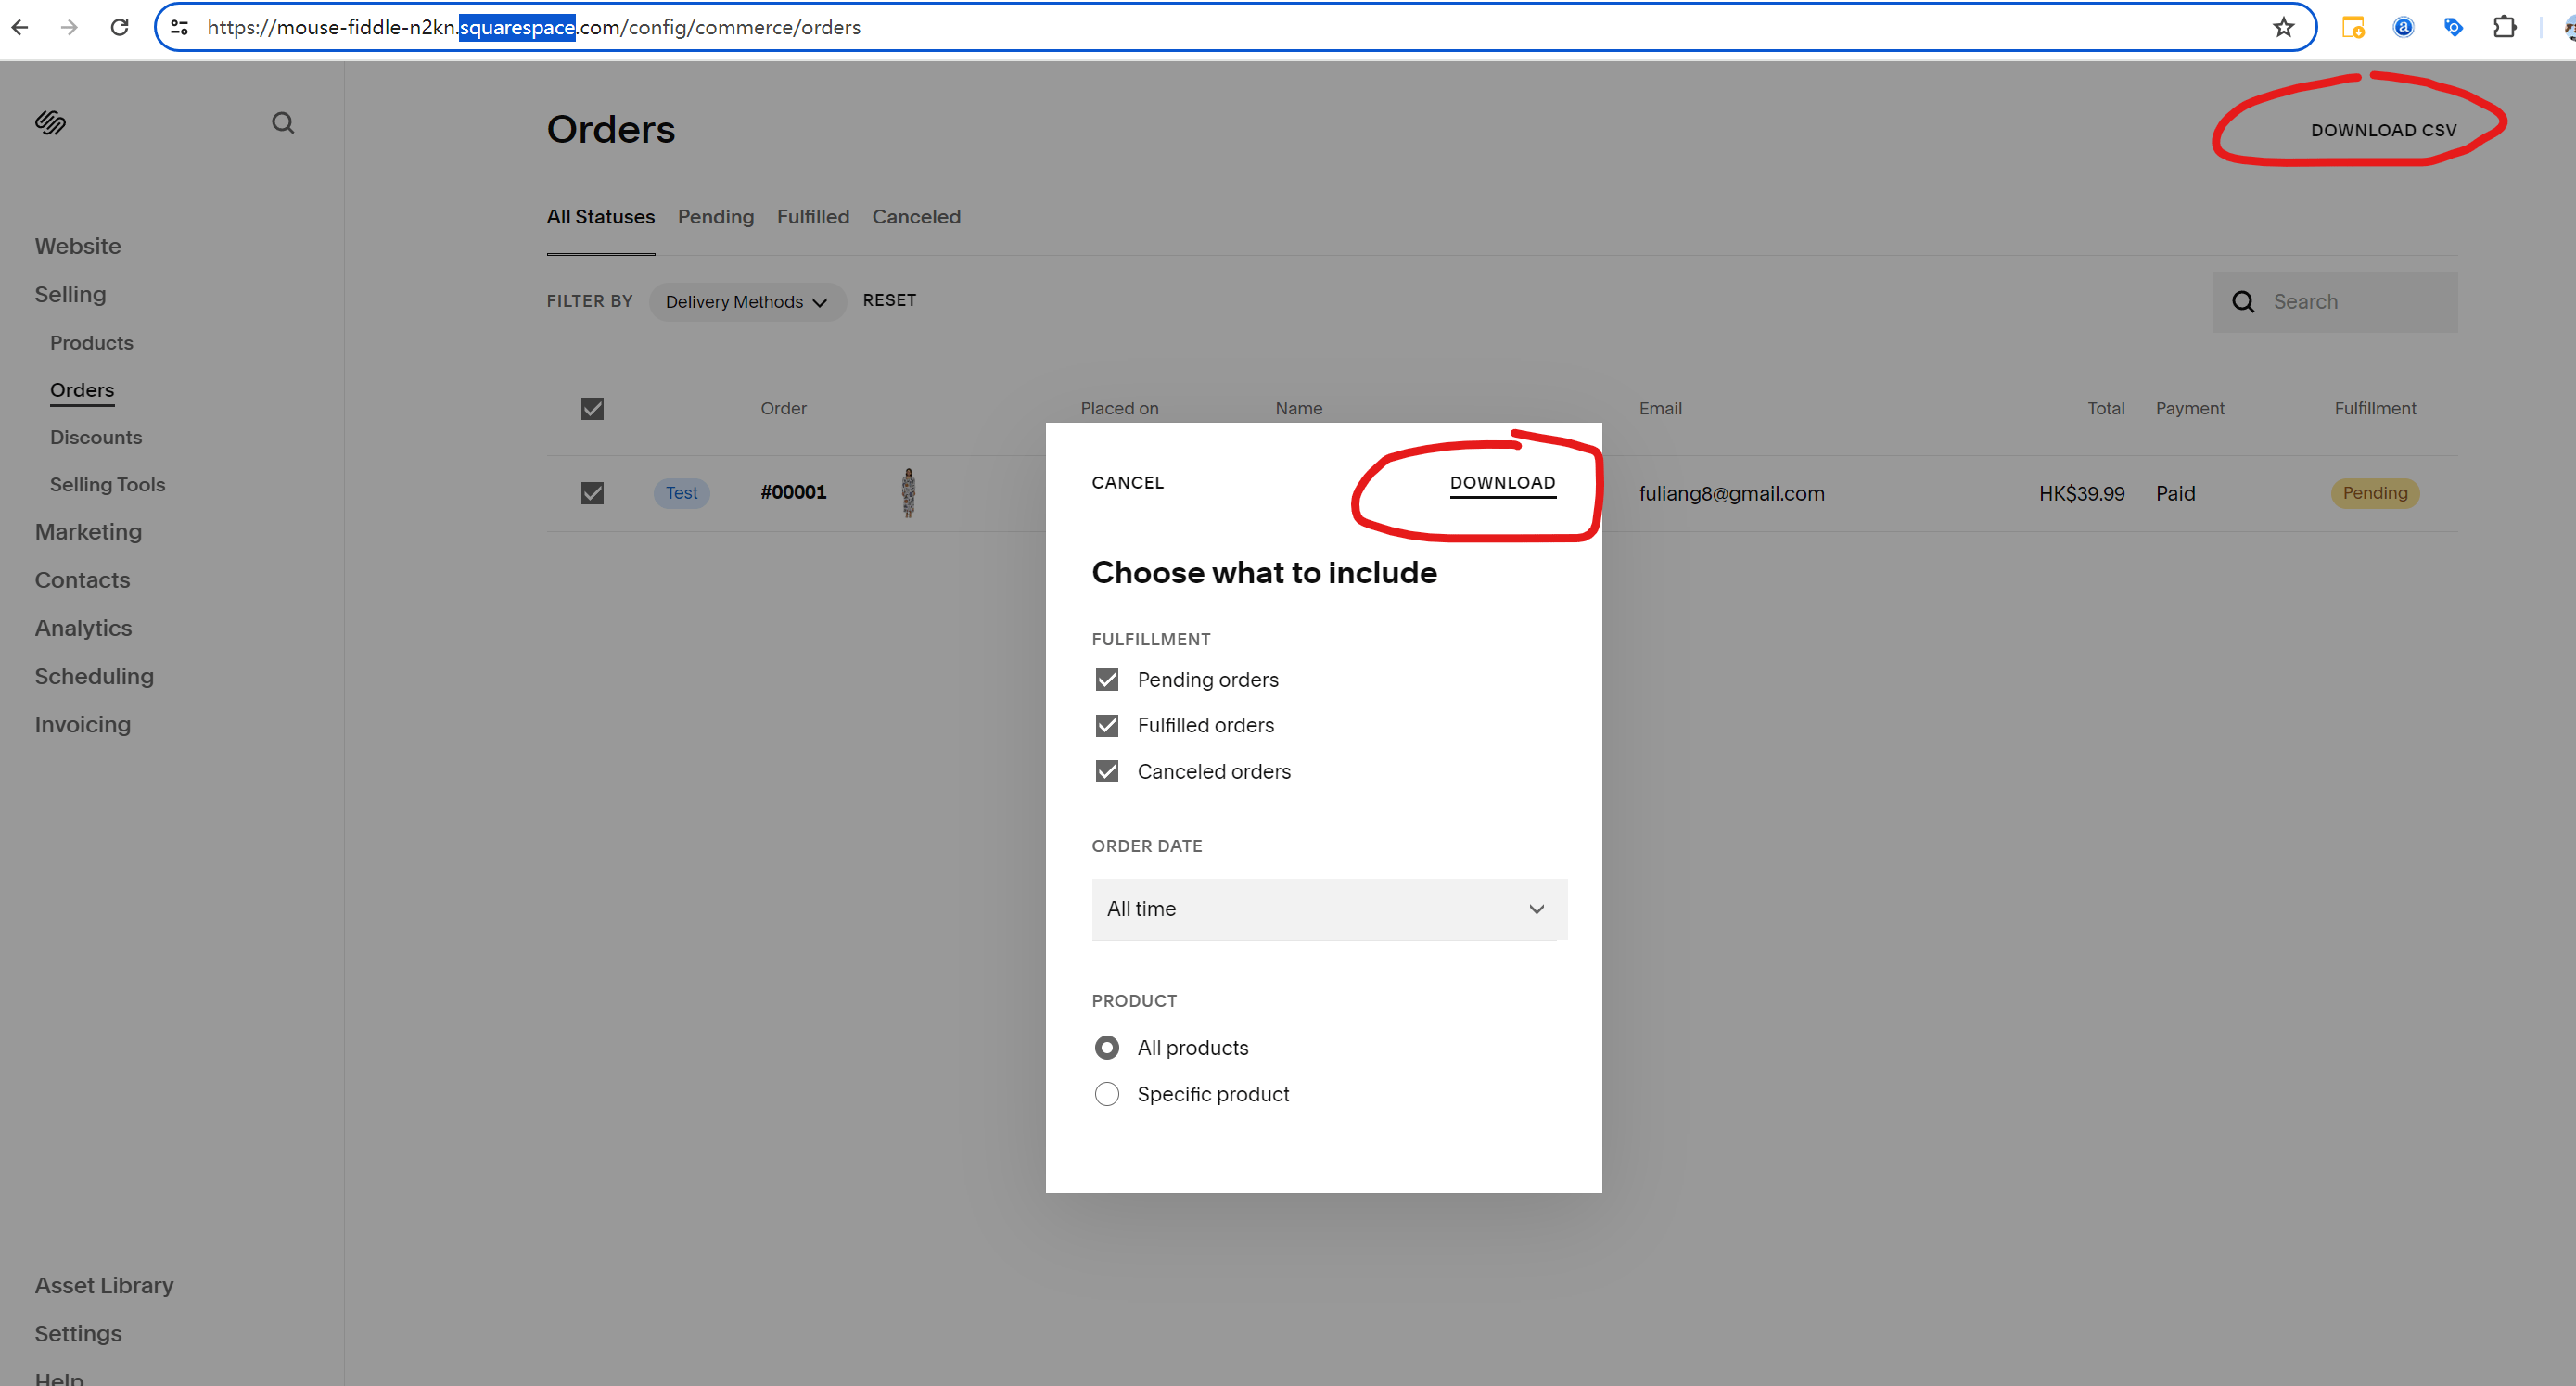This screenshot has height=1386, width=2576.
Task: Open Analytics in sidebar
Action: tap(83, 628)
